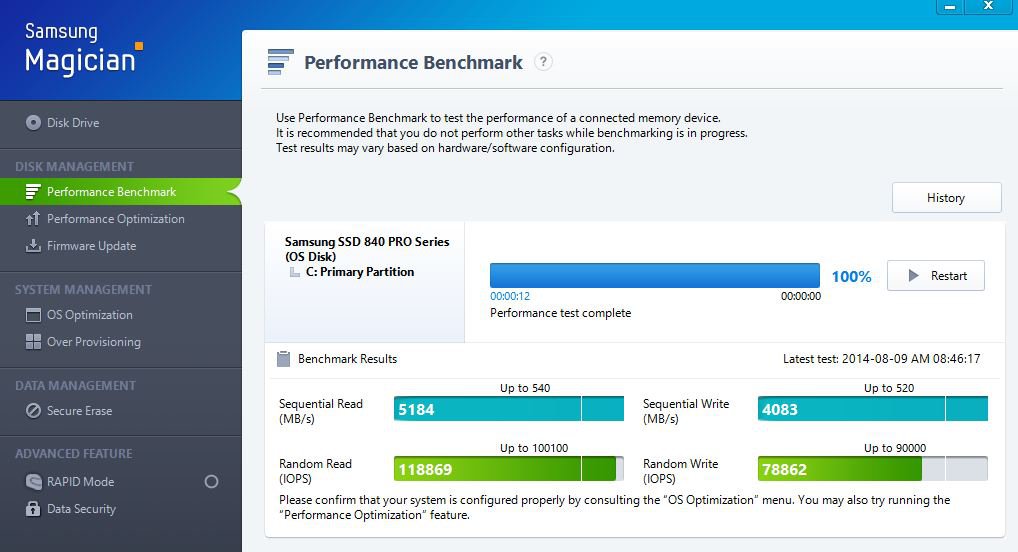The height and width of the screenshot is (552, 1018).
Task: Click the 'Up to 100100' label
Action: 534,447
